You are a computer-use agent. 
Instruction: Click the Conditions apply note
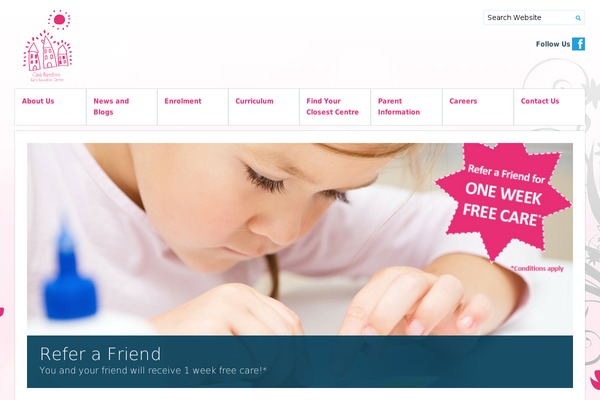click(537, 269)
